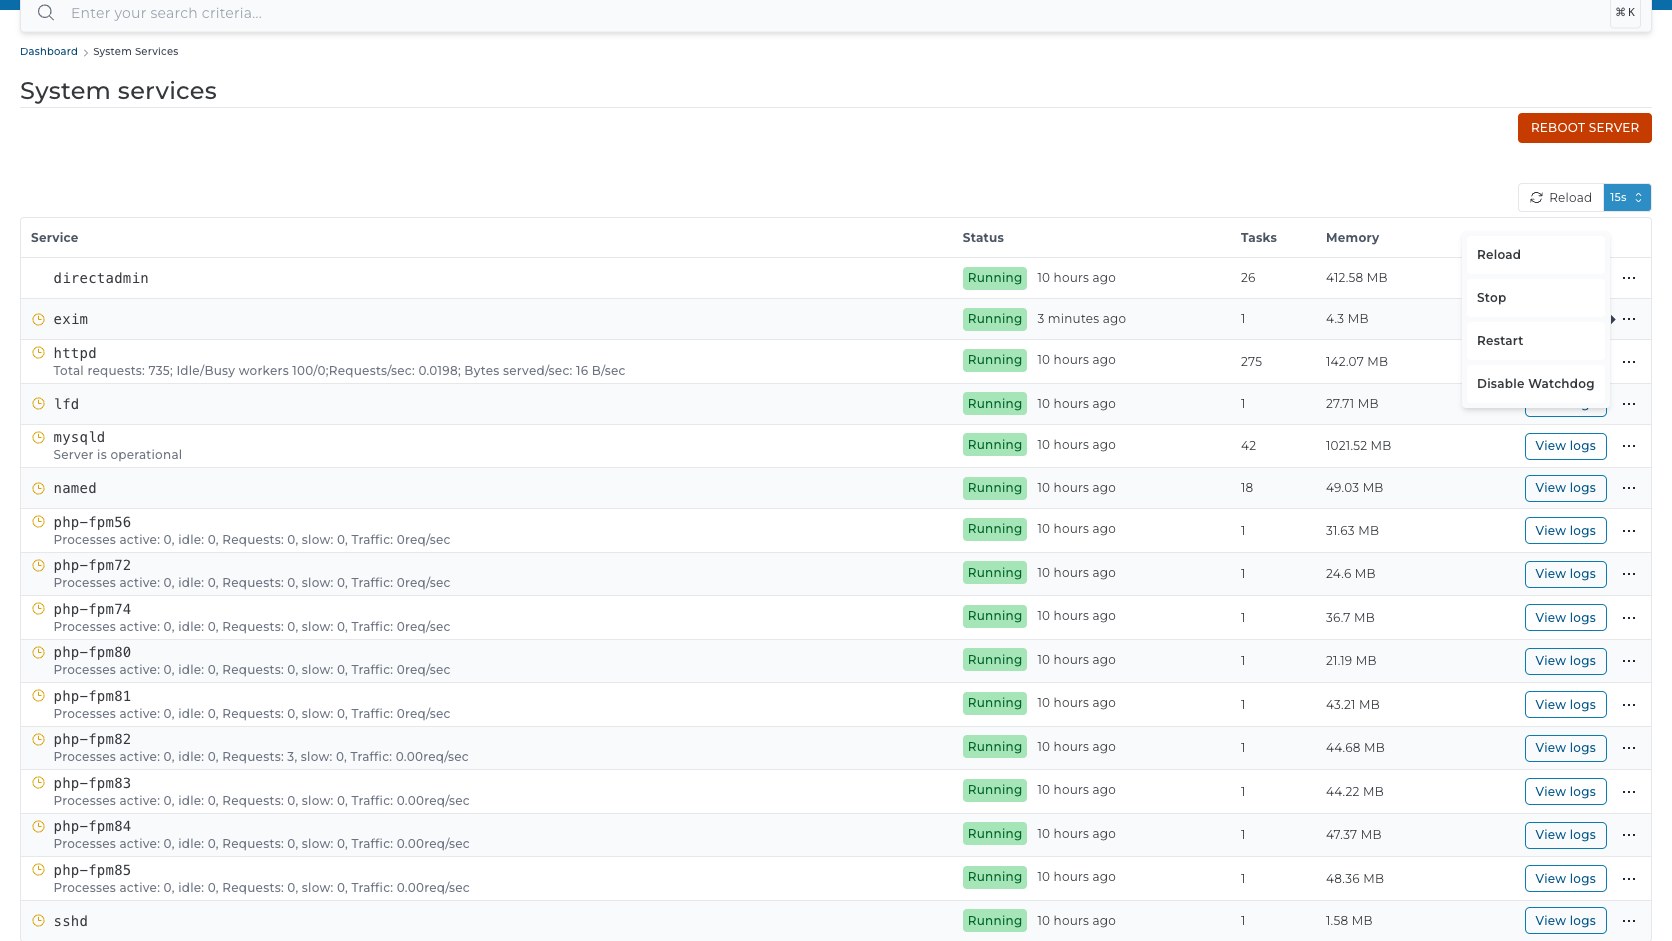The image size is (1672, 941).
Task: Click the REBOOT SERVER button
Action: point(1584,128)
